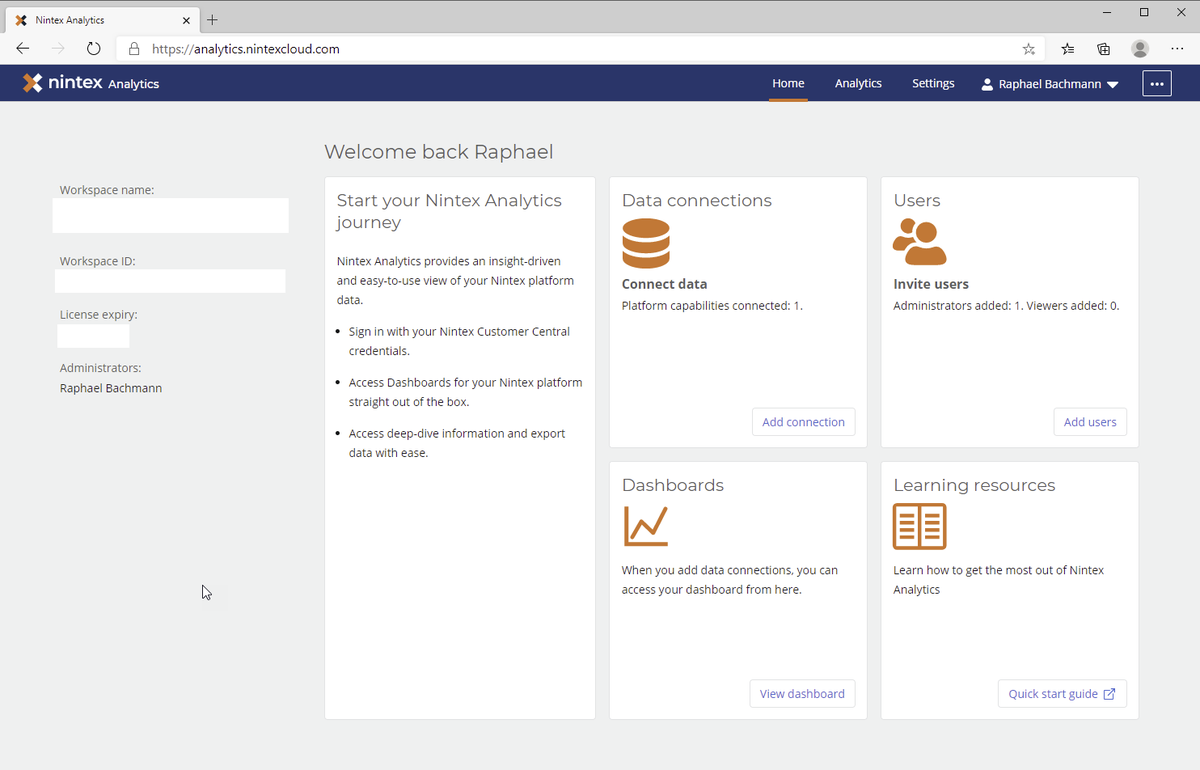Viewport: 1200px width, 770px height.
Task: Refresh the page with the reload icon
Action: point(94,48)
